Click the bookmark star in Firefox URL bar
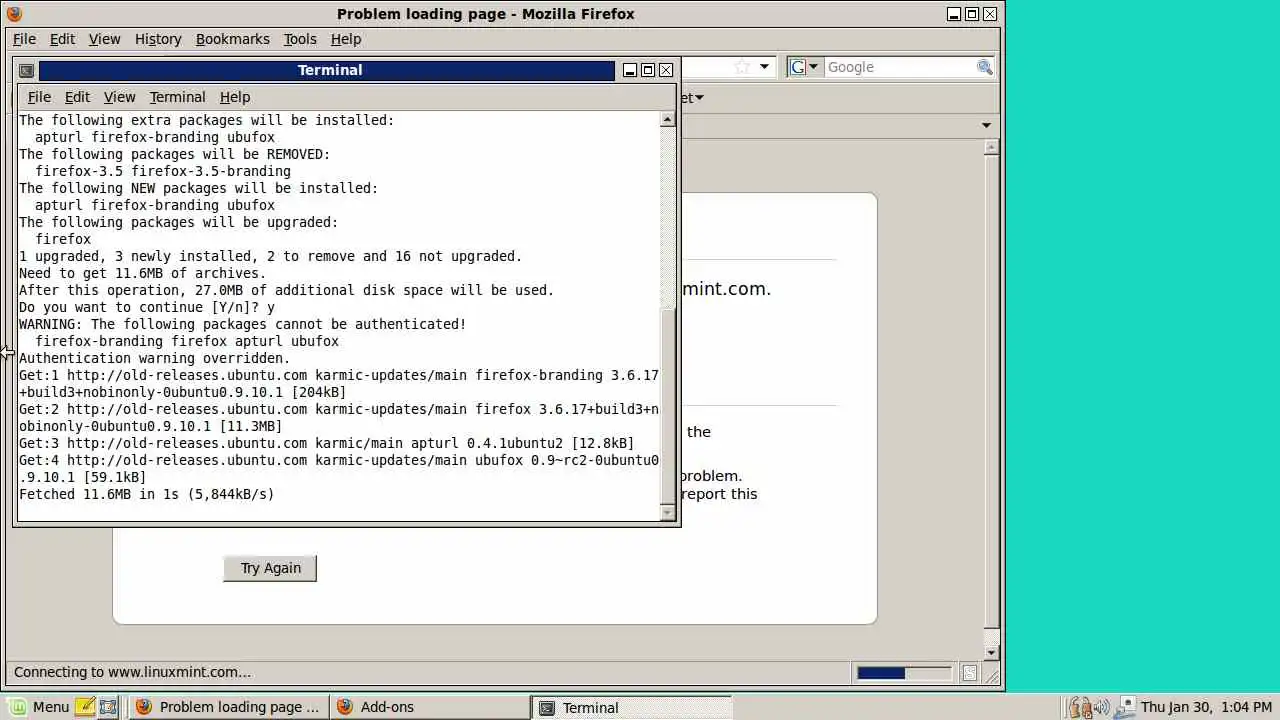This screenshot has height=720, width=1280. [x=742, y=67]
